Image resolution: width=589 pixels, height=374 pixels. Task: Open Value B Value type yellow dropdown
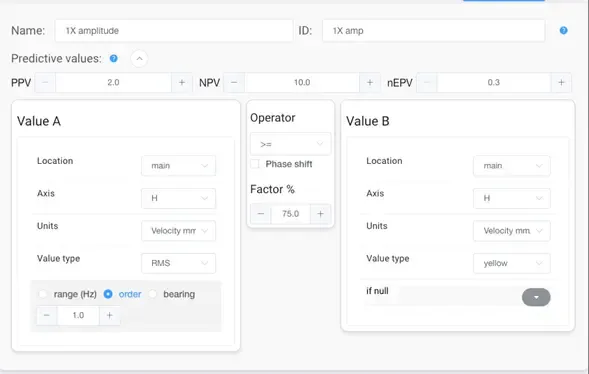[x=512, y=263]
